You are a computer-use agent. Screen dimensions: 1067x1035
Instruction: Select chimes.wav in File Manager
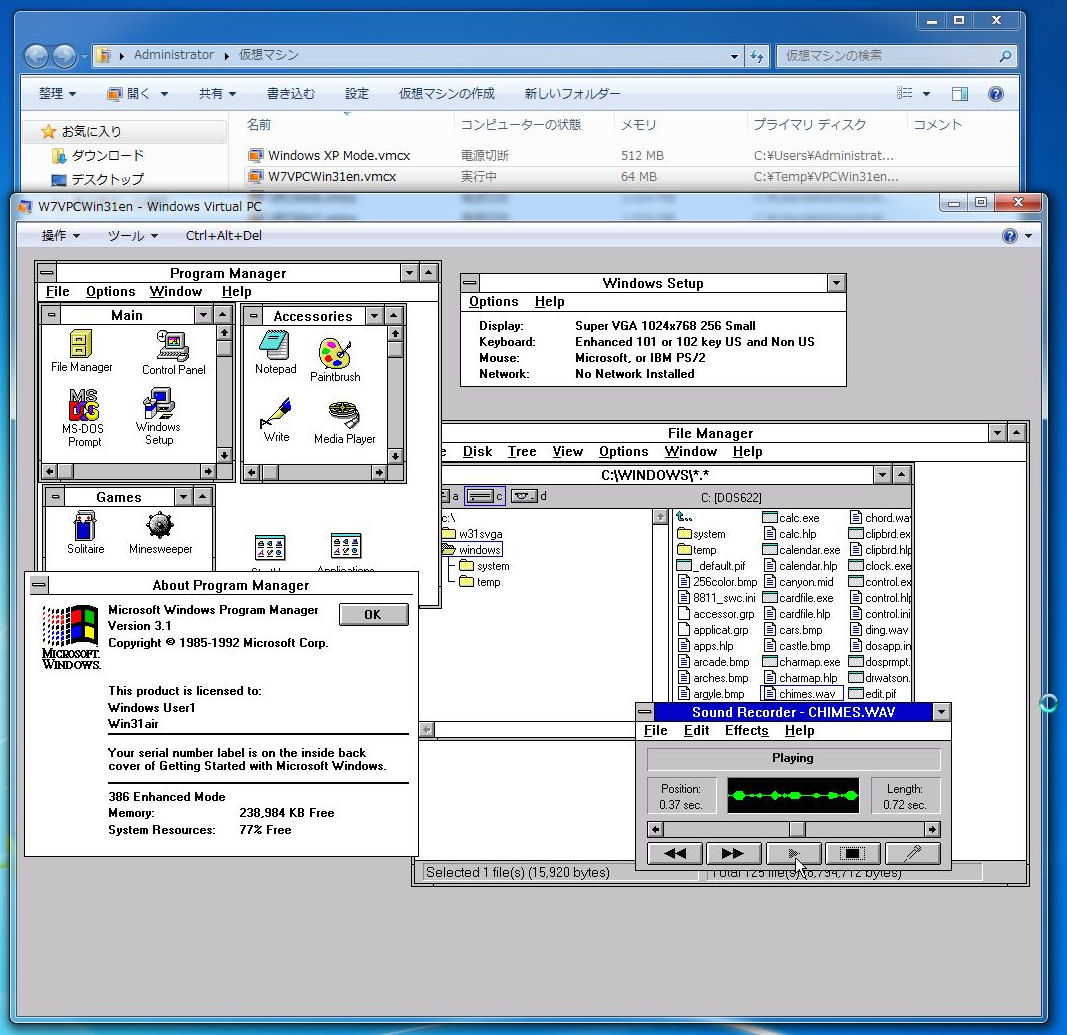802,694
